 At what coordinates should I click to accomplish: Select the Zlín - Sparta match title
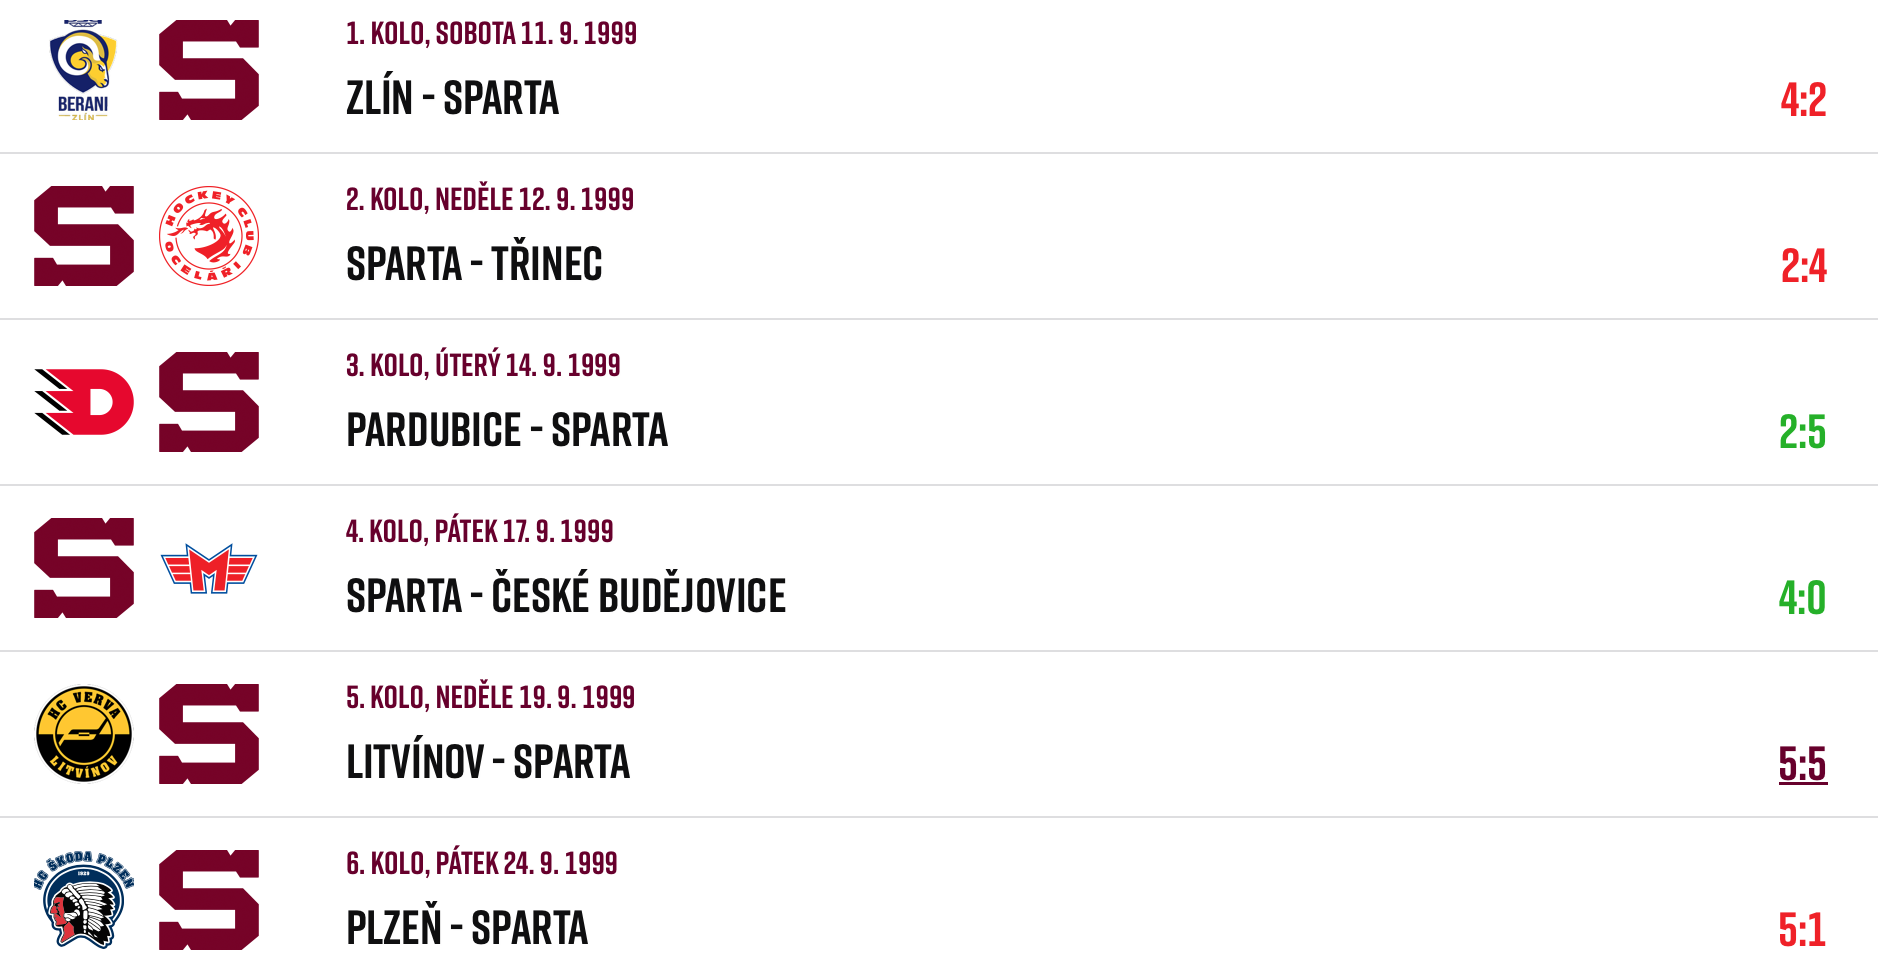pos(452,98)
